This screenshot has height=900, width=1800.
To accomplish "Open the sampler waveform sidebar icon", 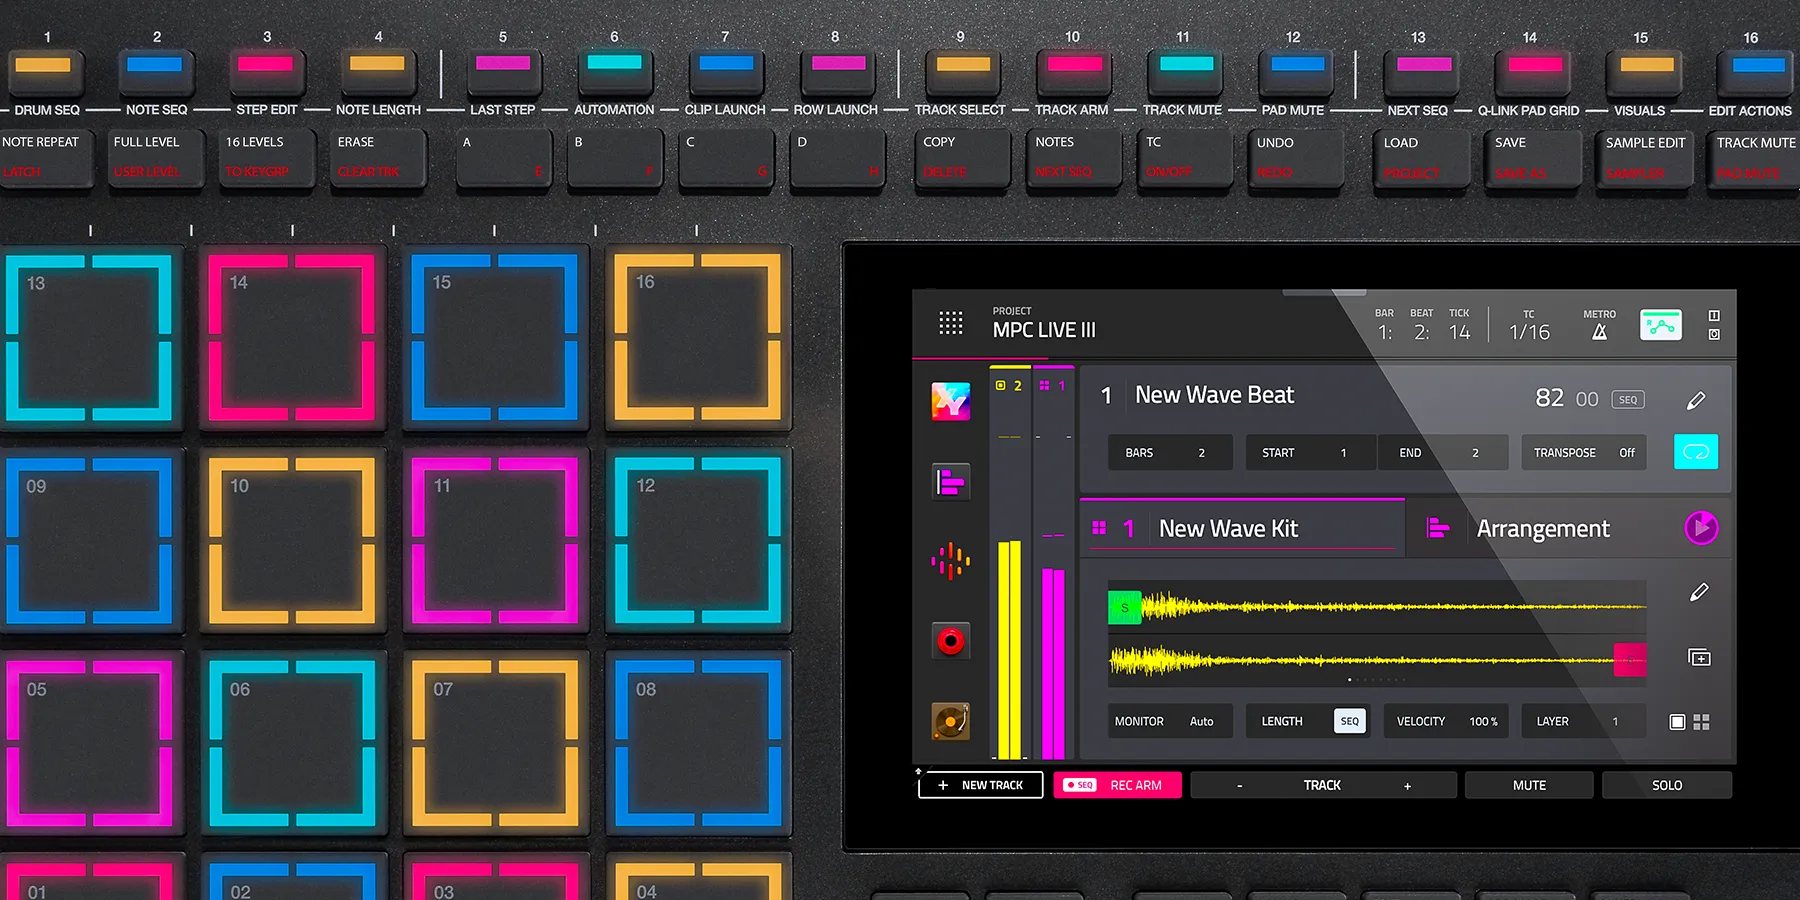I will tap(950, 561).
